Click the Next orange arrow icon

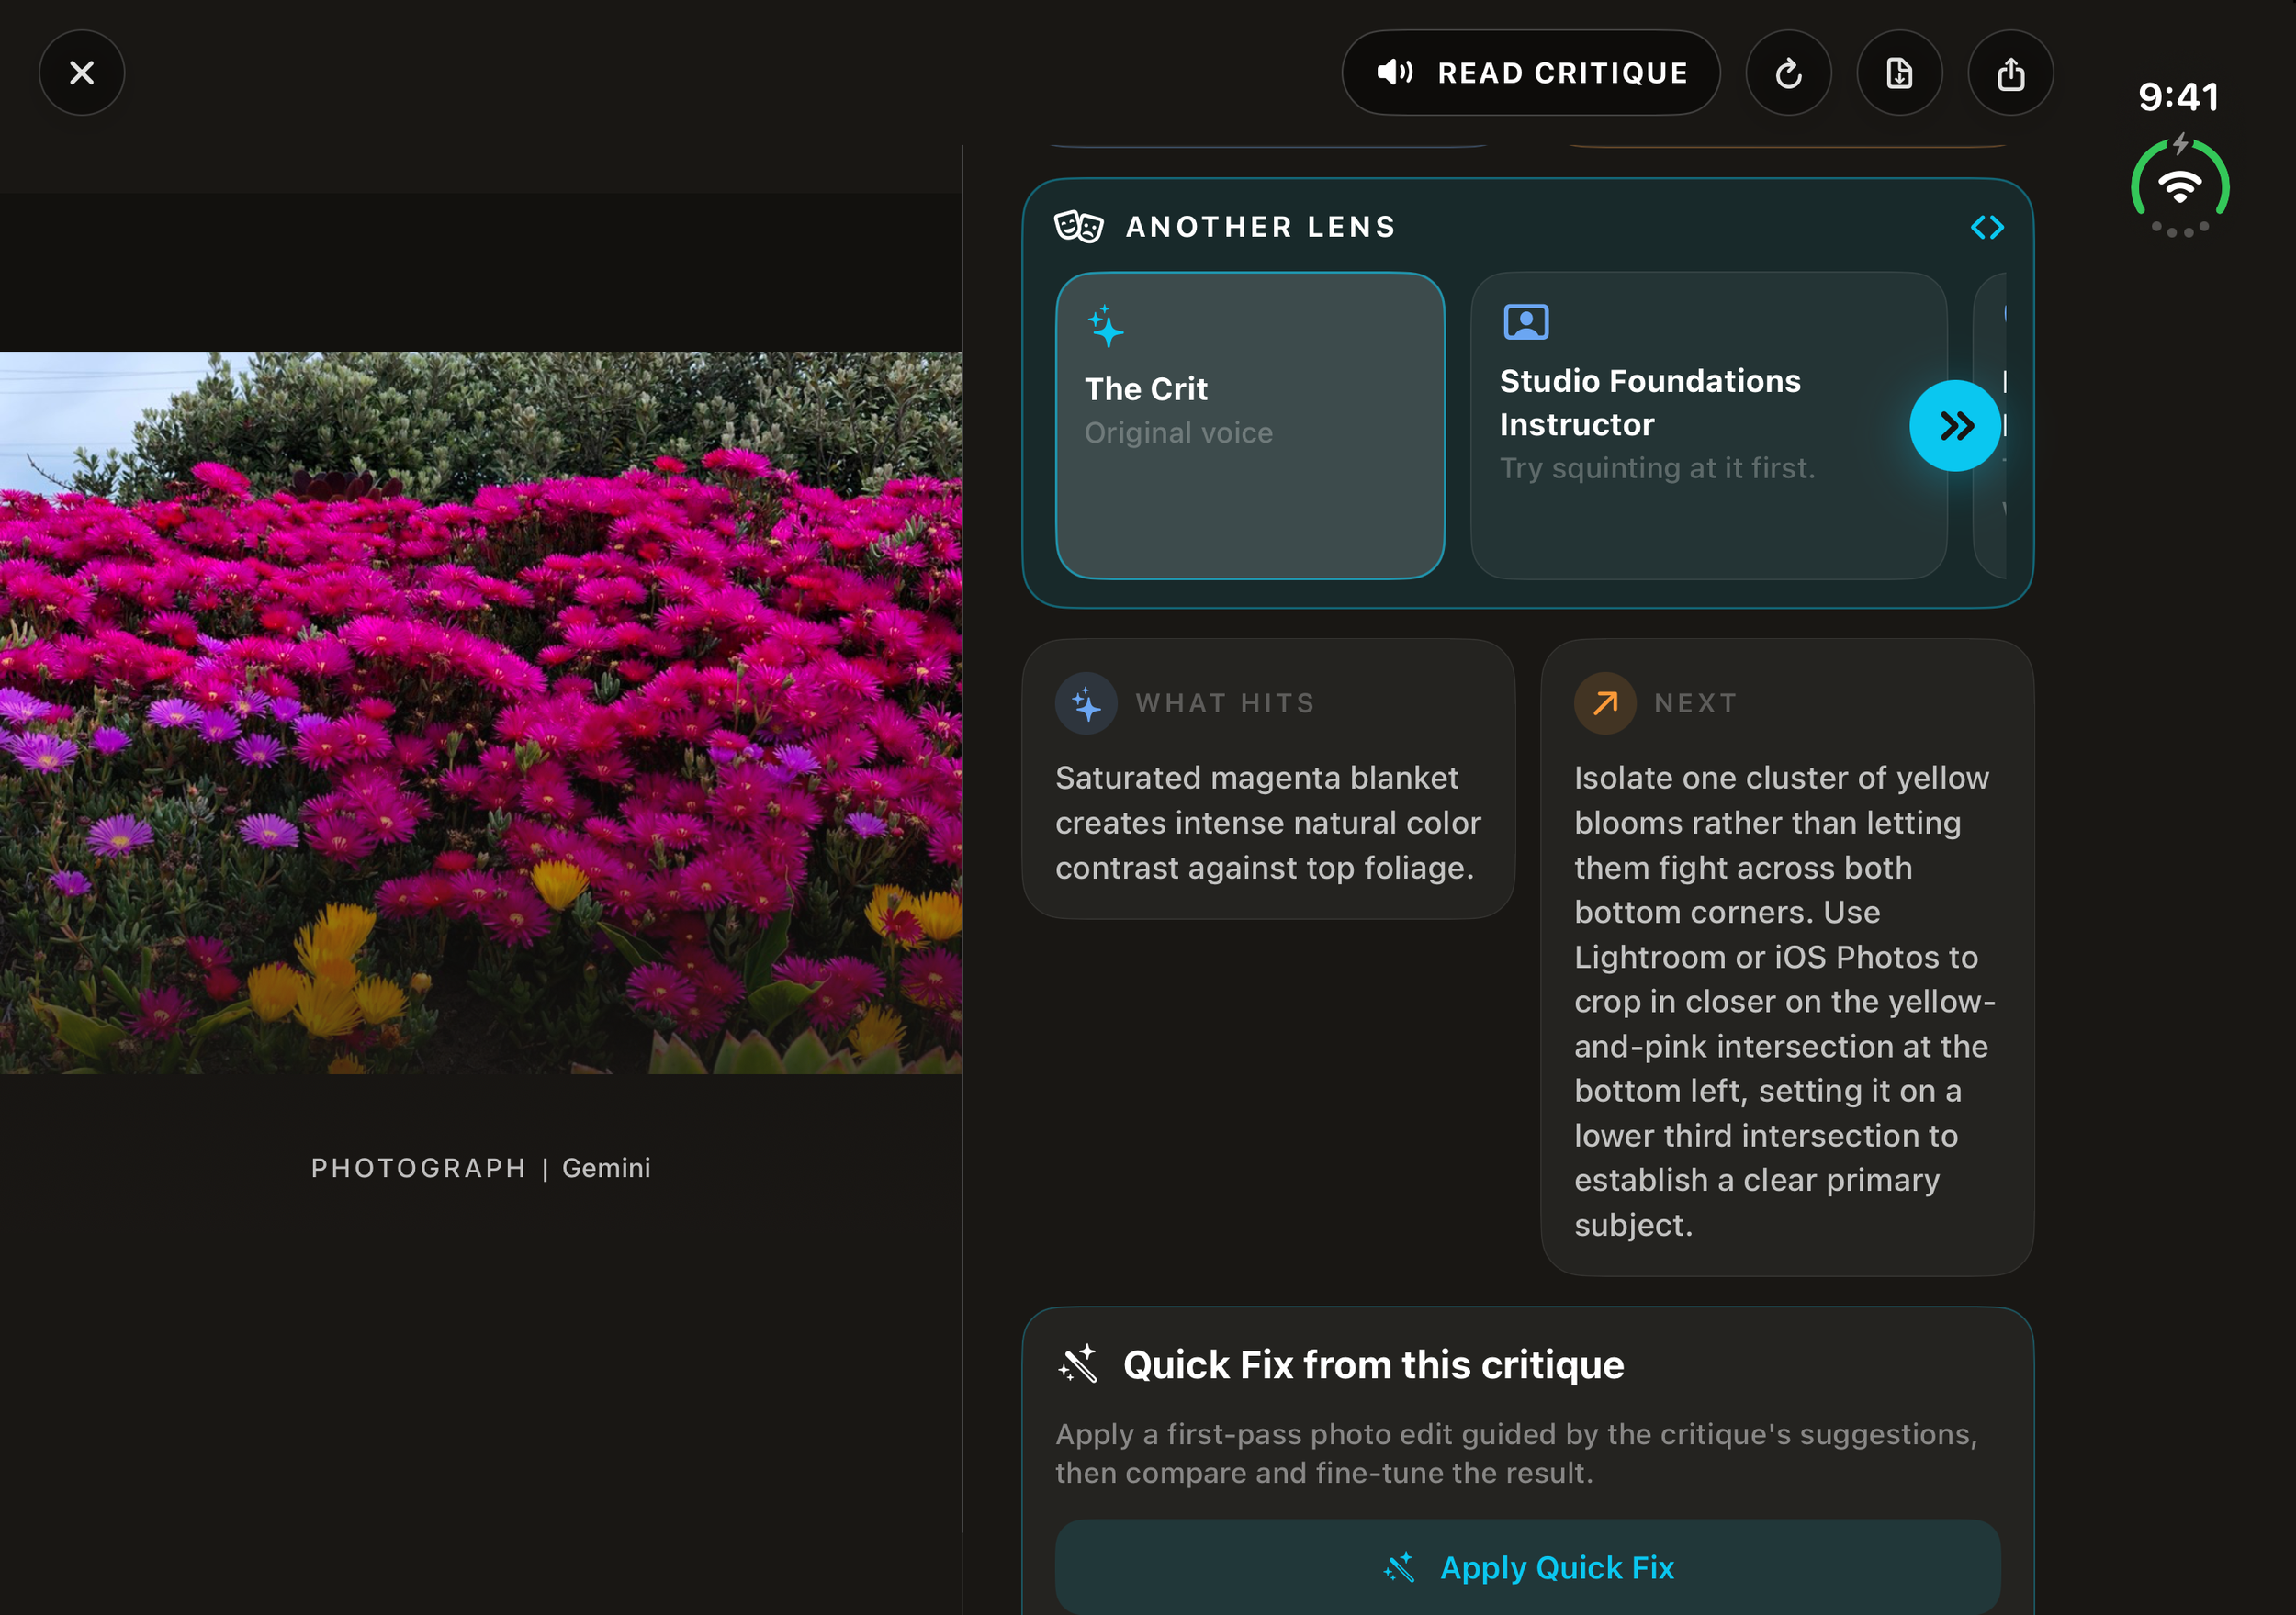(1605, 704)
